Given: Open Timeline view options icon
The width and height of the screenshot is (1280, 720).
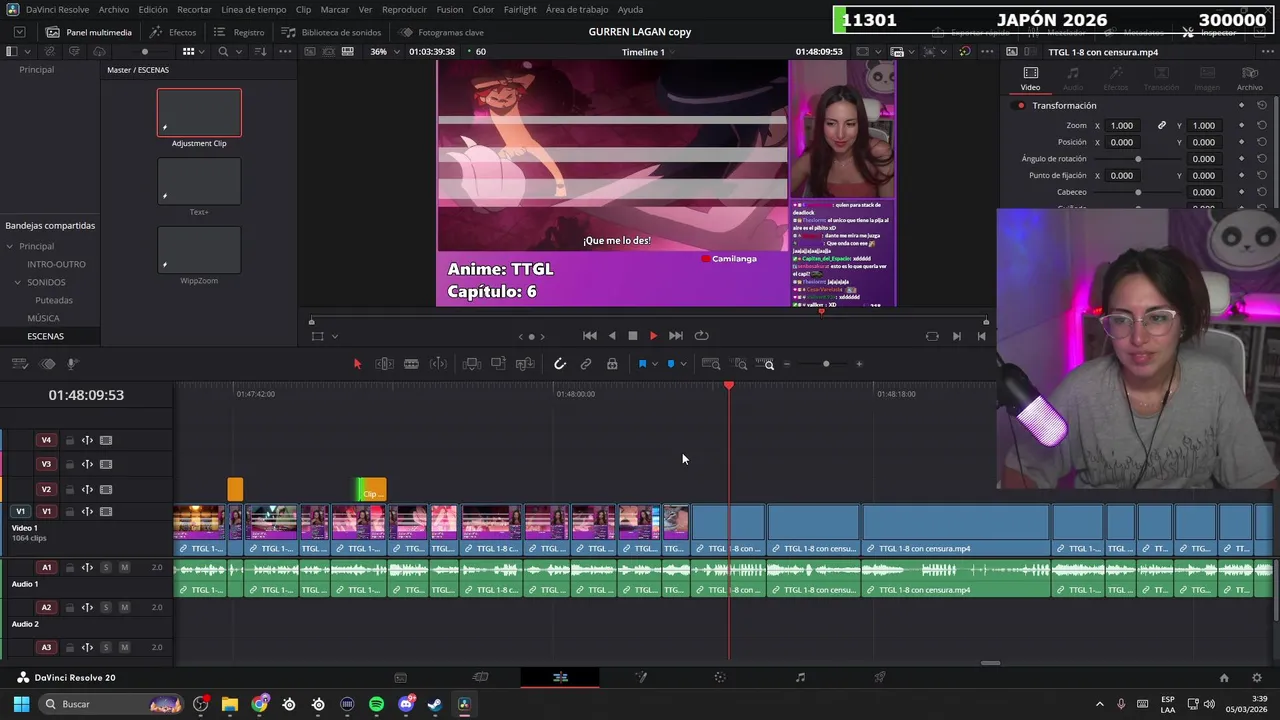Looking at the screenshot, I should 20,364.
